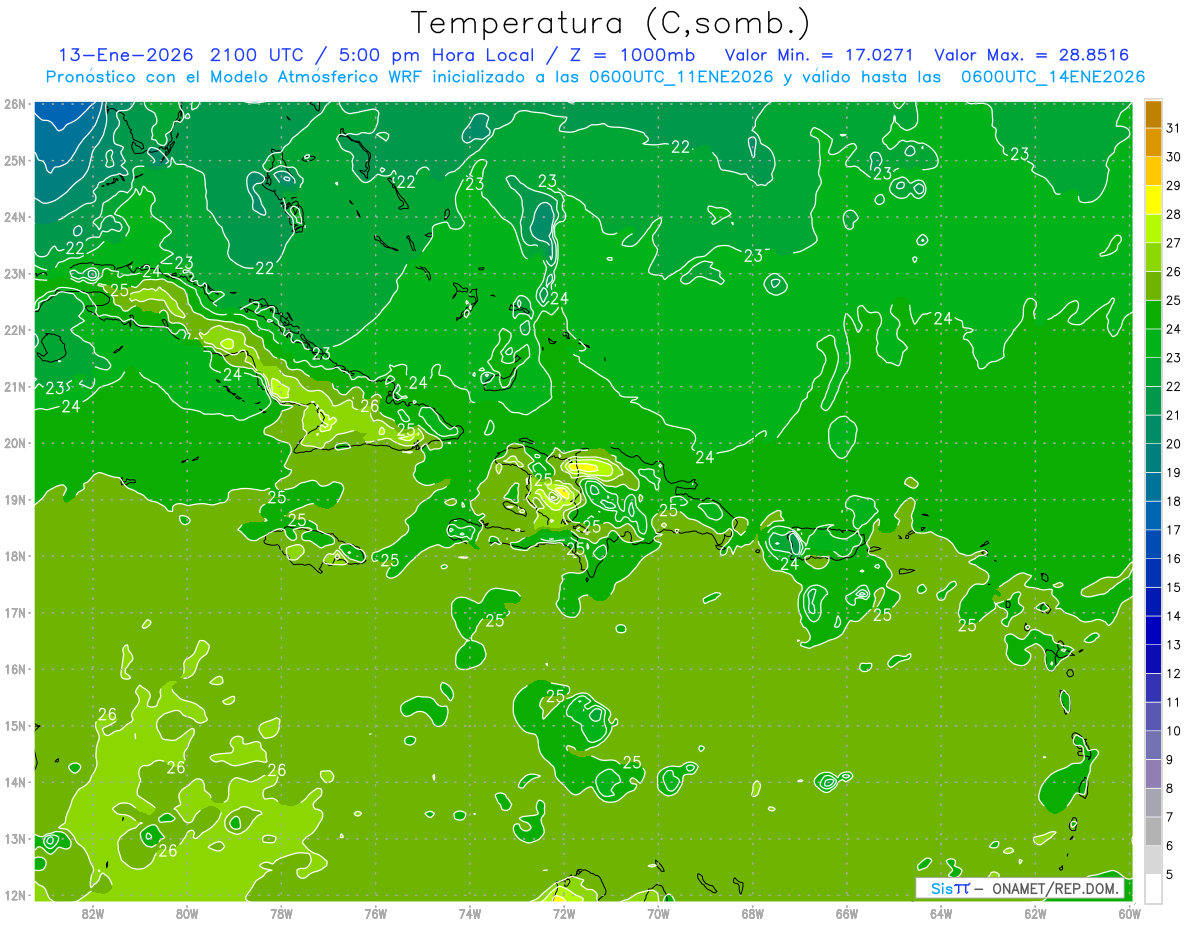Click the color bar label '30'
Screen dimensions: 1200x927
1174,156
